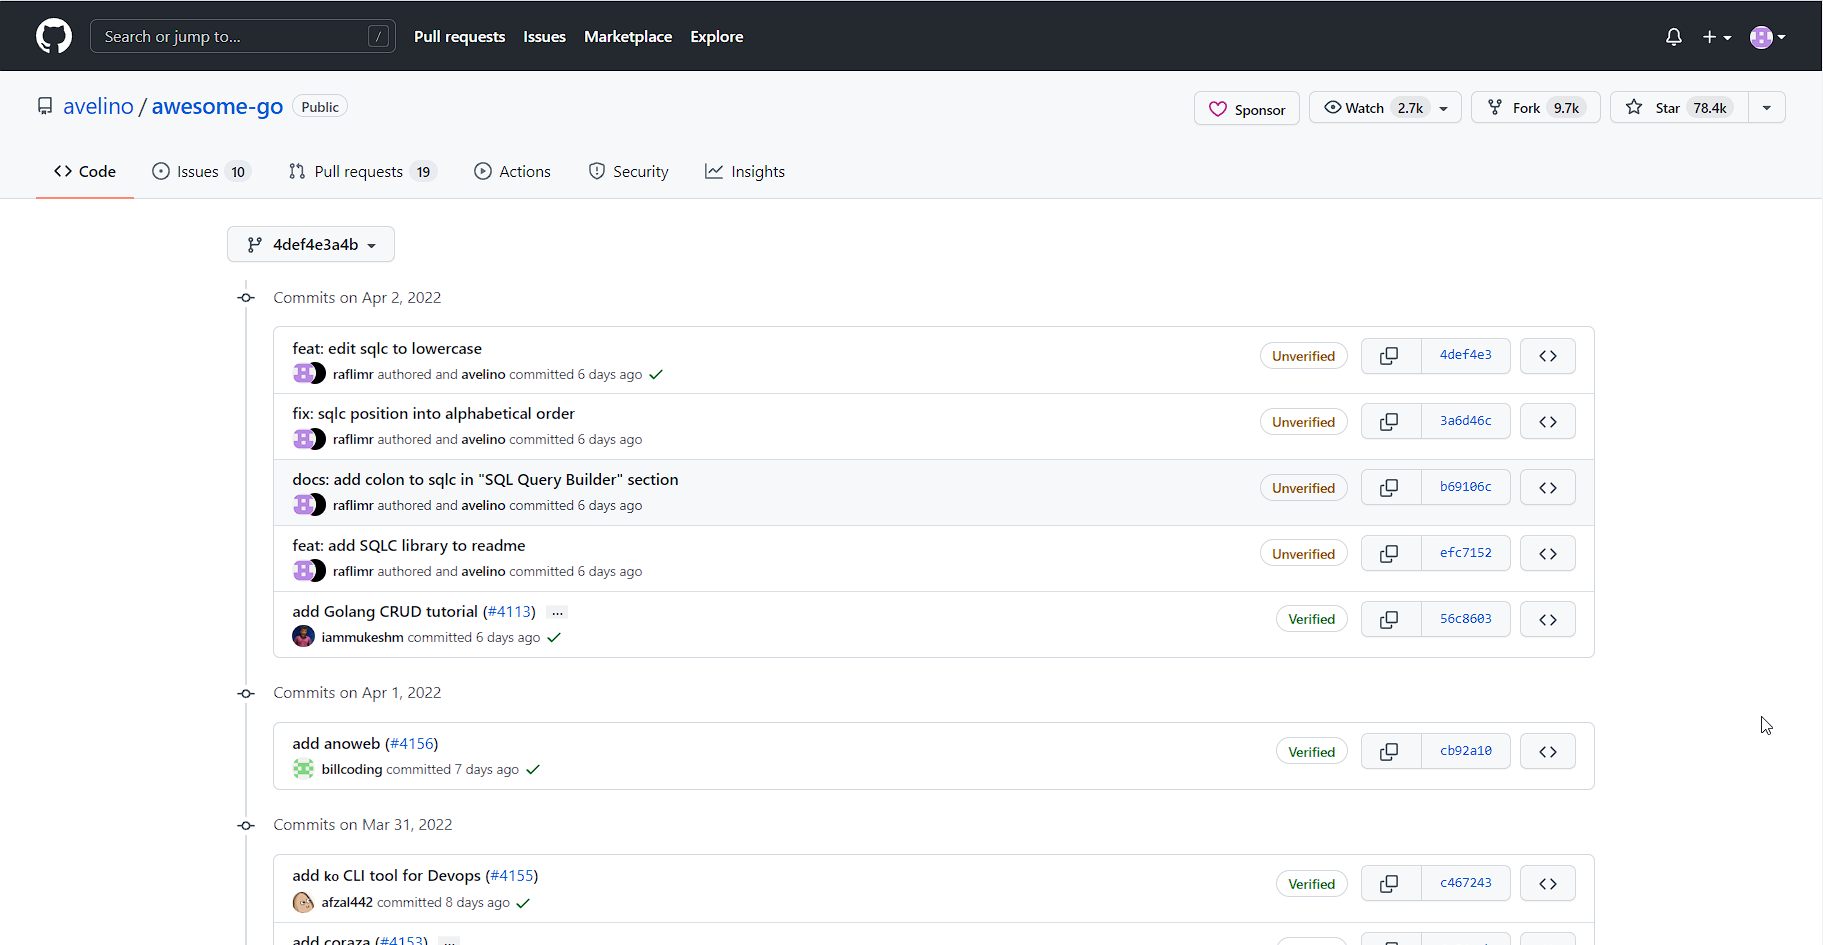This screenshot has width=1823, height=945.
Task: Expand commit description ellipsis for Golang CRUD tutorial
Action: 557,612
